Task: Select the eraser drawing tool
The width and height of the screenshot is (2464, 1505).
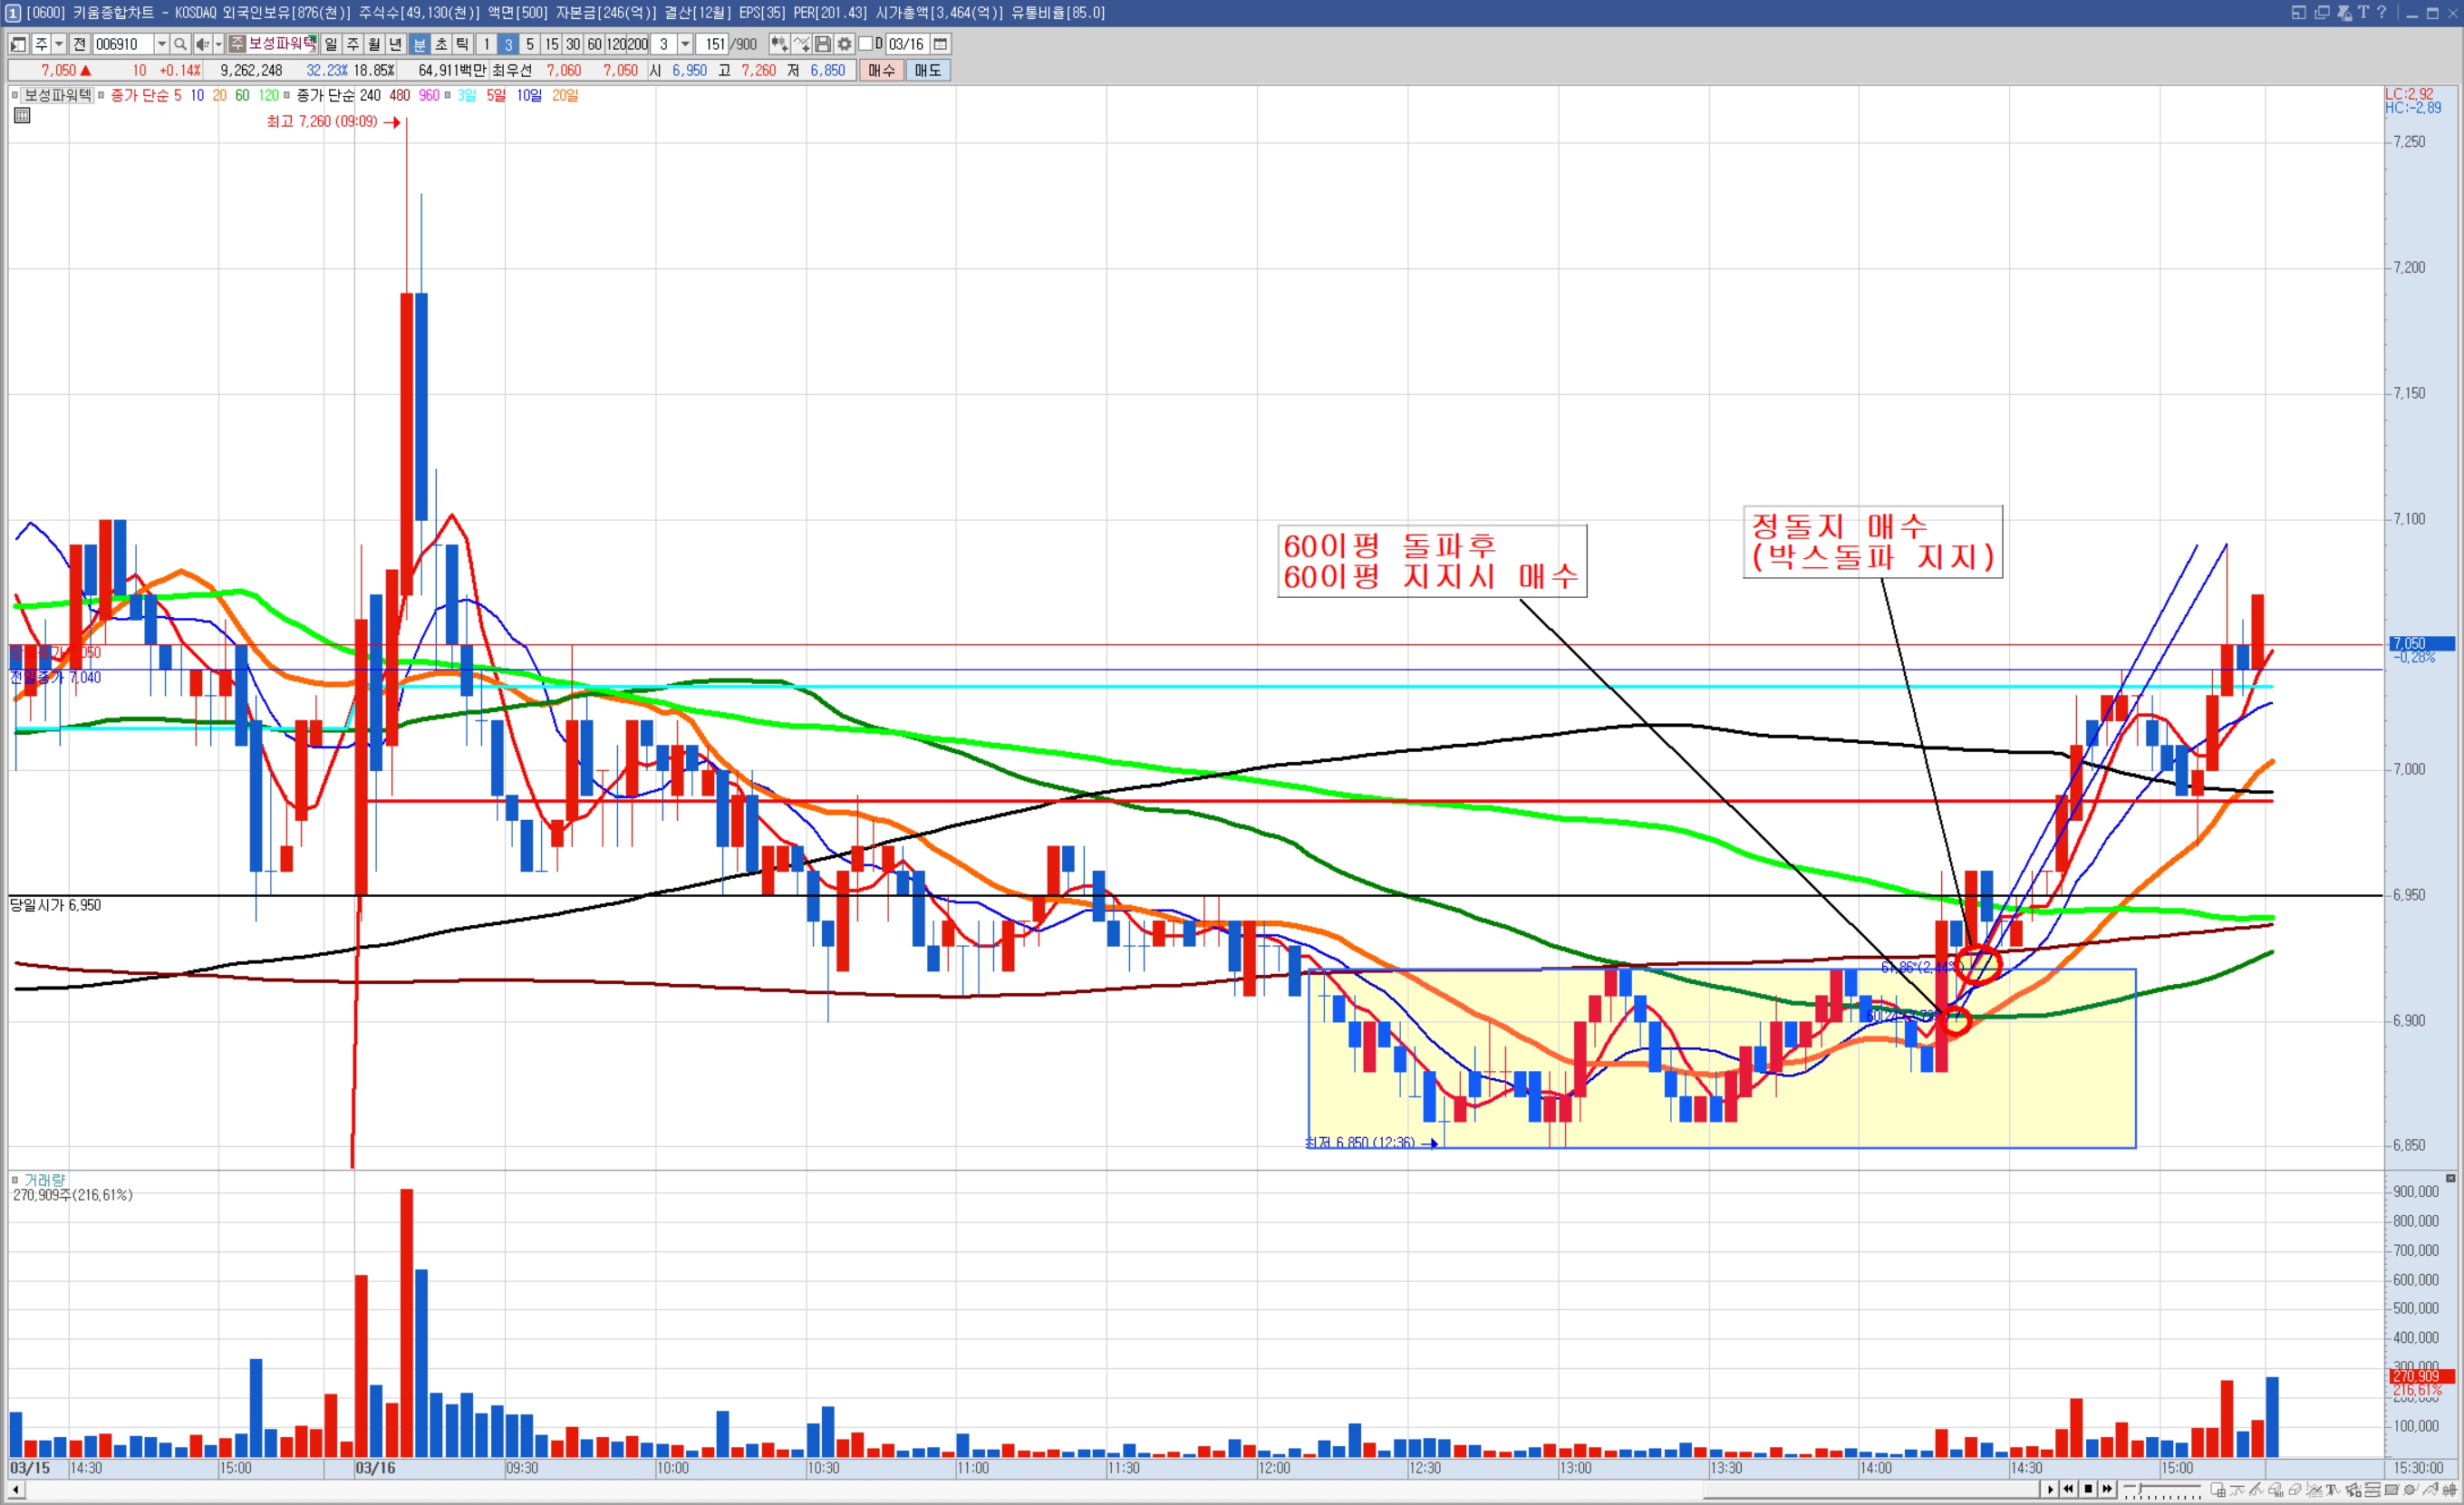Action: click(x=2295, y=1490)
